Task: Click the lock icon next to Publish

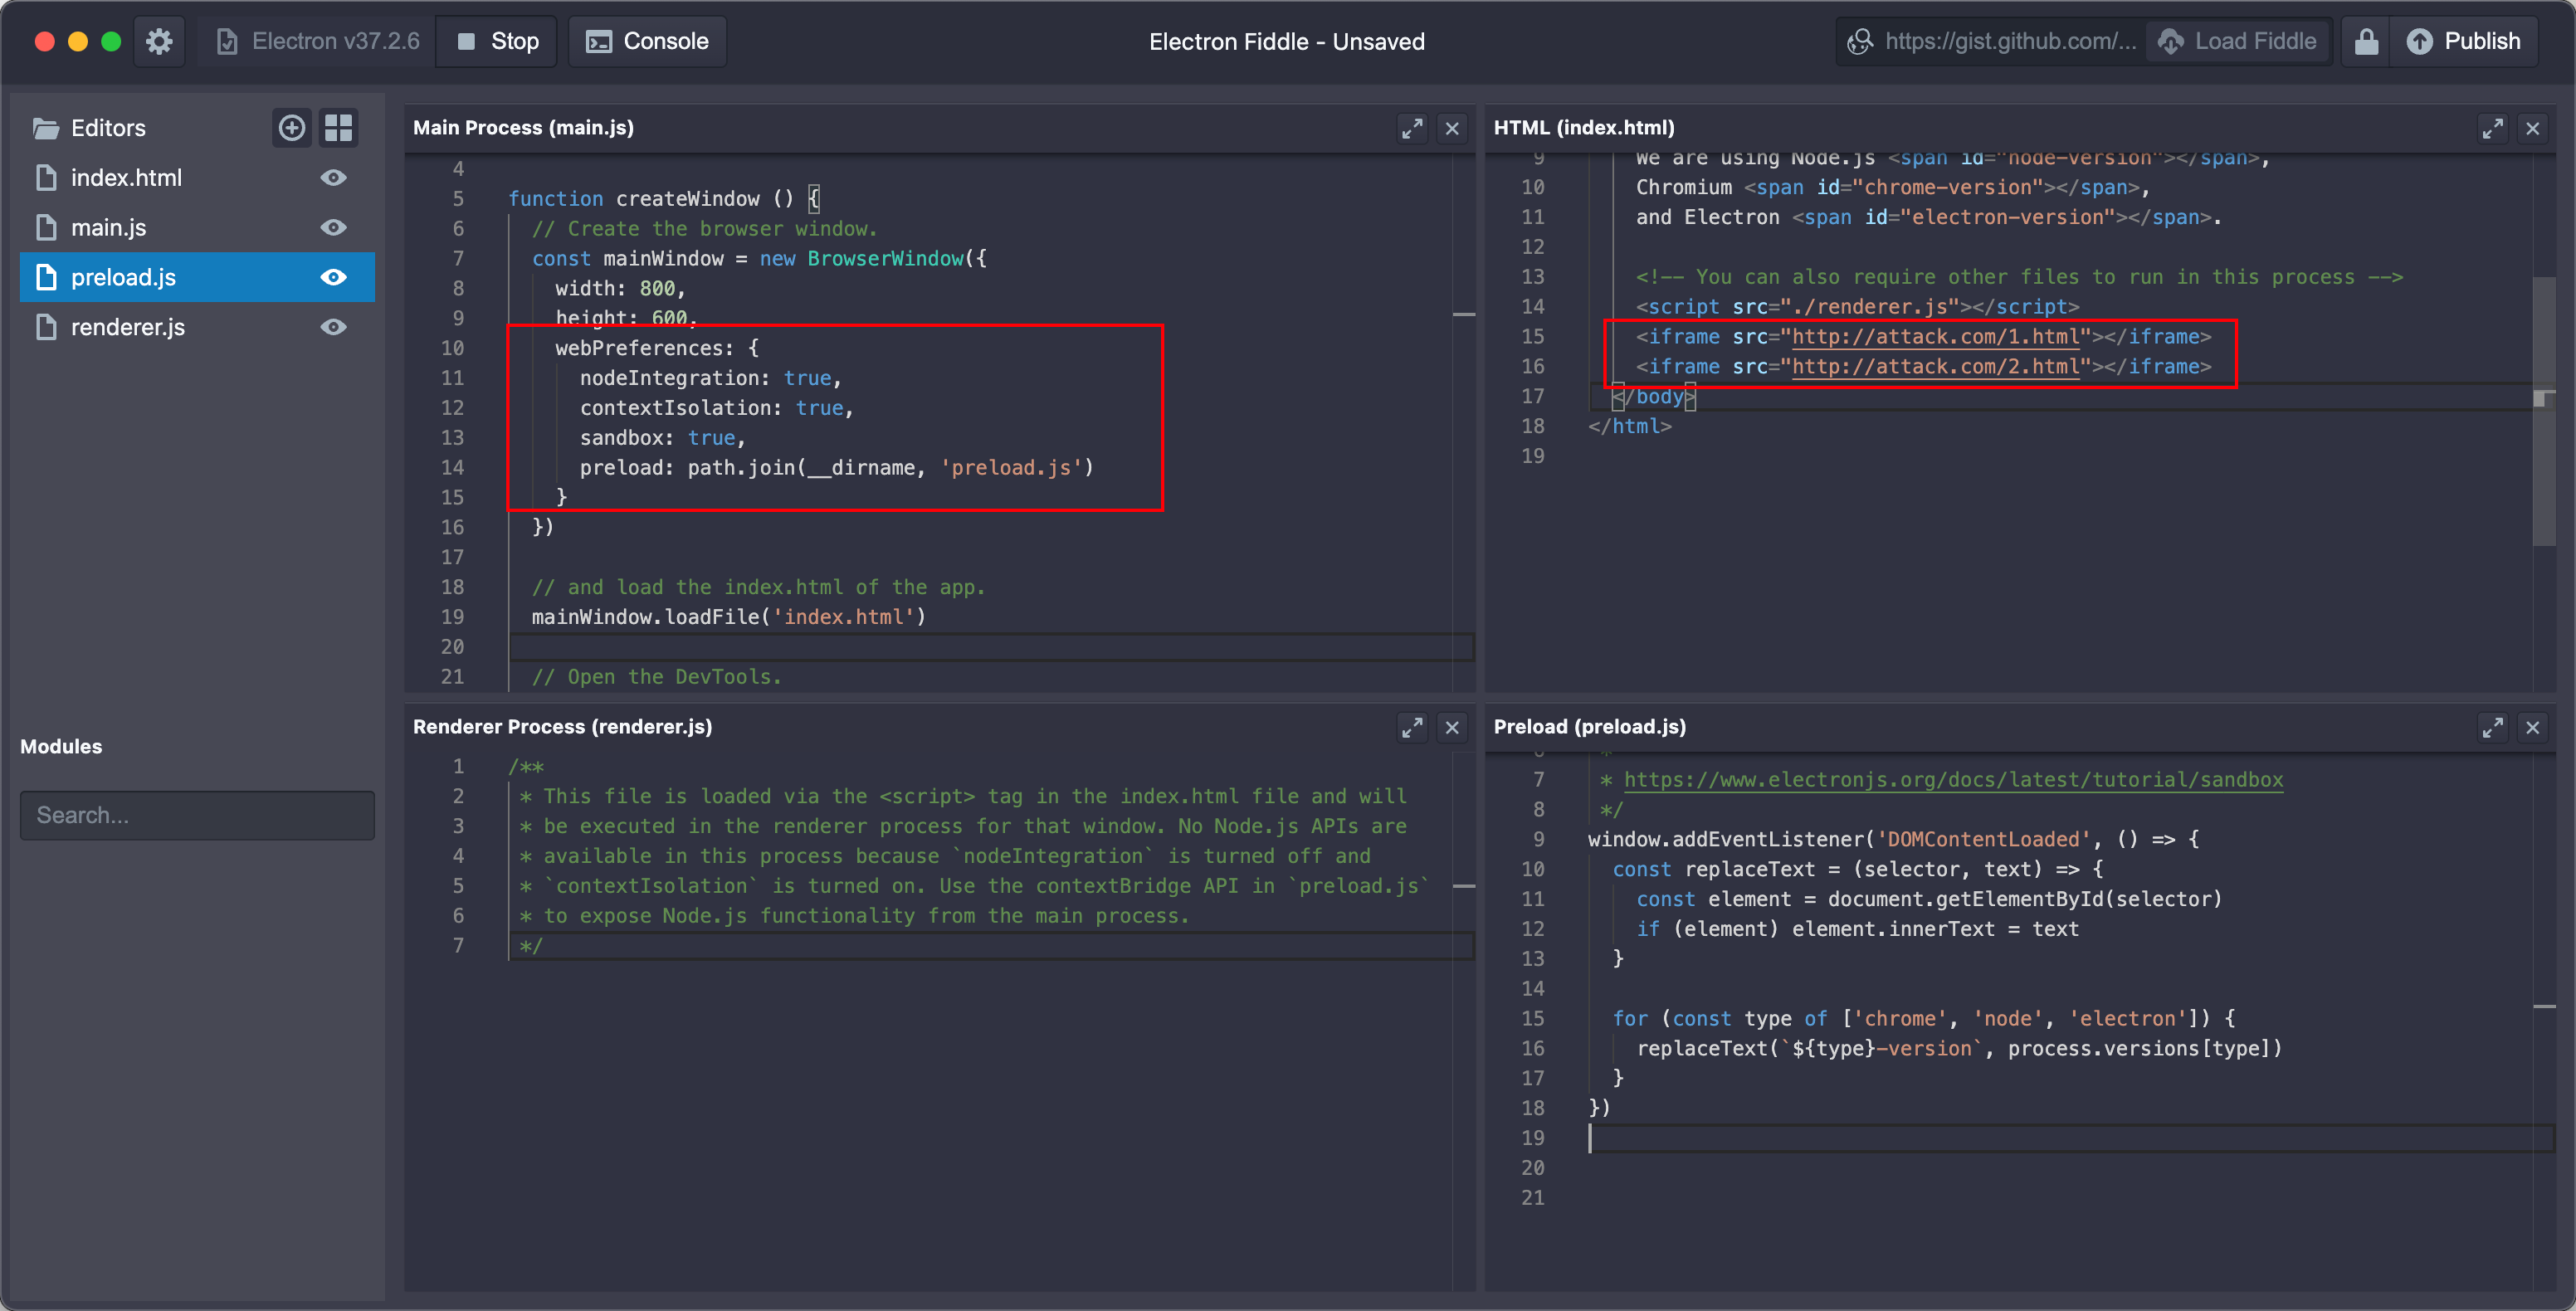Action: [x=2366, y=41]
